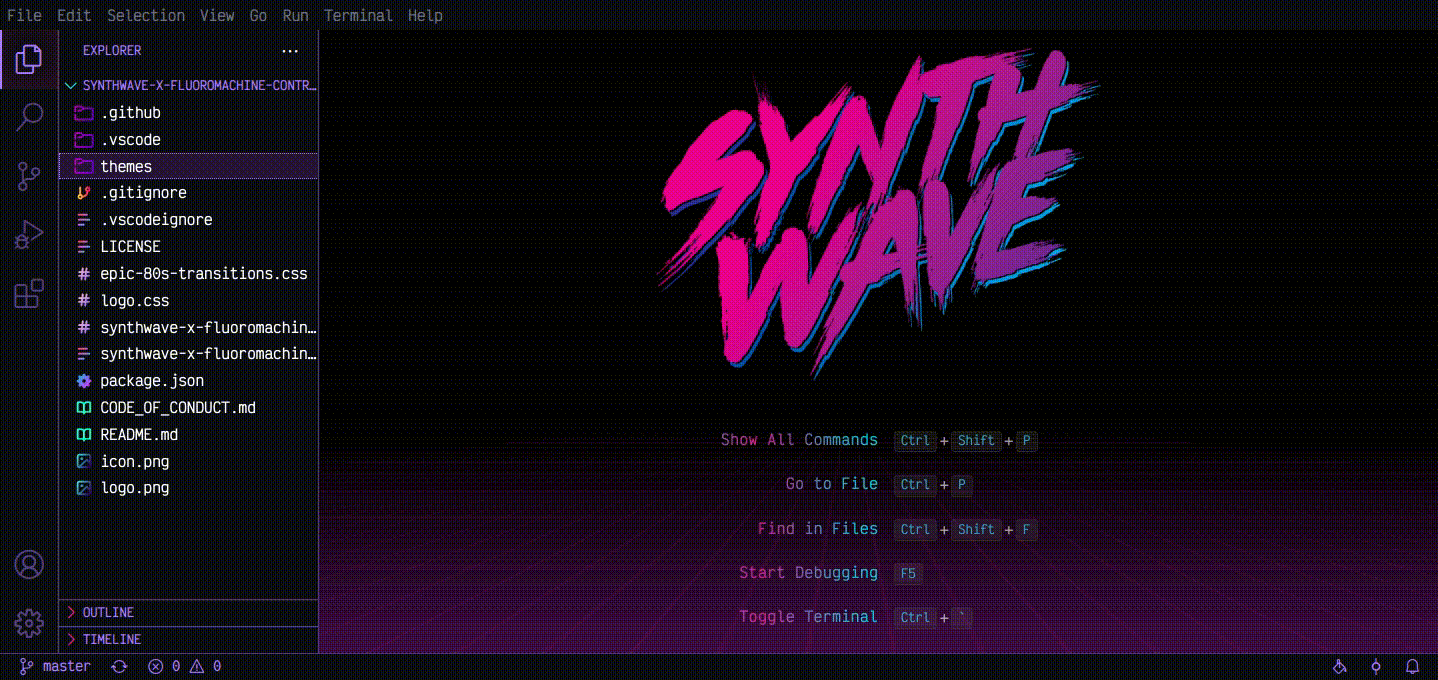Image resolution: width=1438 pixels, height=680 pixels.
Task: Open the View menu
Action: (217, 15)
